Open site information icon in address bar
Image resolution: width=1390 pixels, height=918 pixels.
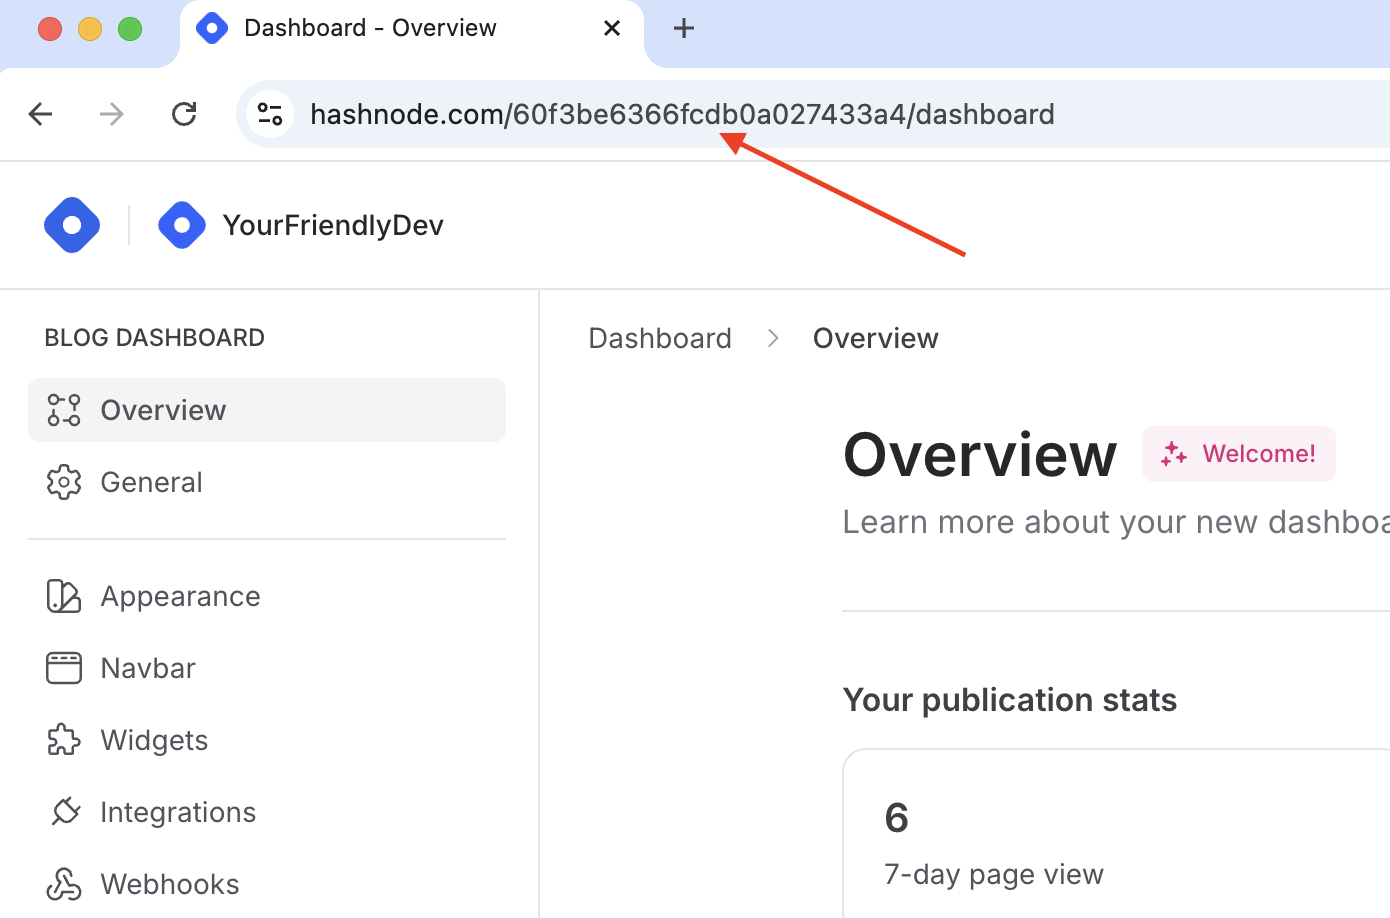click(270, 114)
